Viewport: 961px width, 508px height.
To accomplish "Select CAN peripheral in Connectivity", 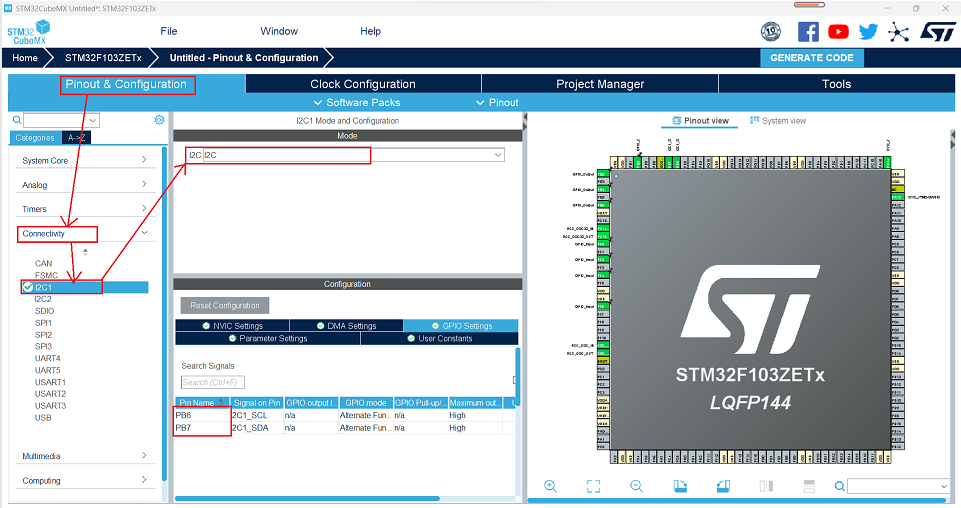I will pyautogui.click(x=44, y=263).
